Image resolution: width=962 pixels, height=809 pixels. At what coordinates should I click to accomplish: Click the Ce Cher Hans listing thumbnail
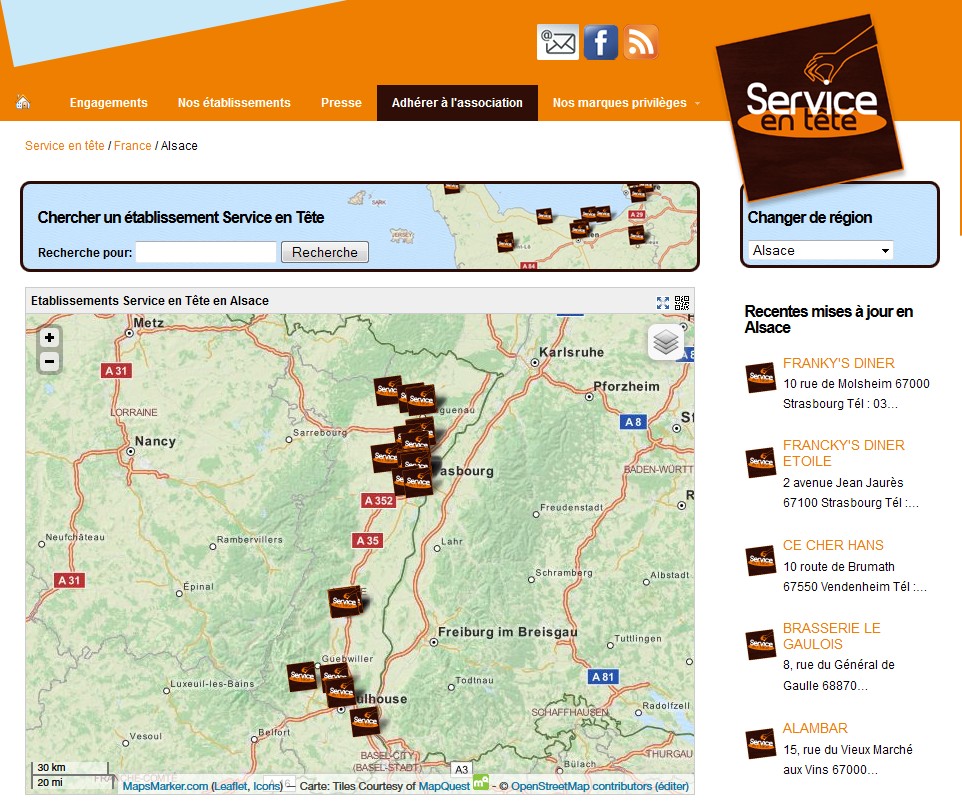click(x=761, y=560)
